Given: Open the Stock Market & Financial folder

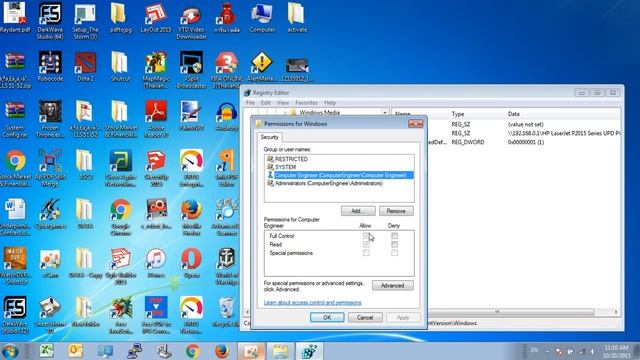Looking at the screenshot, I should pyautogui.click(x=121, y=118).
